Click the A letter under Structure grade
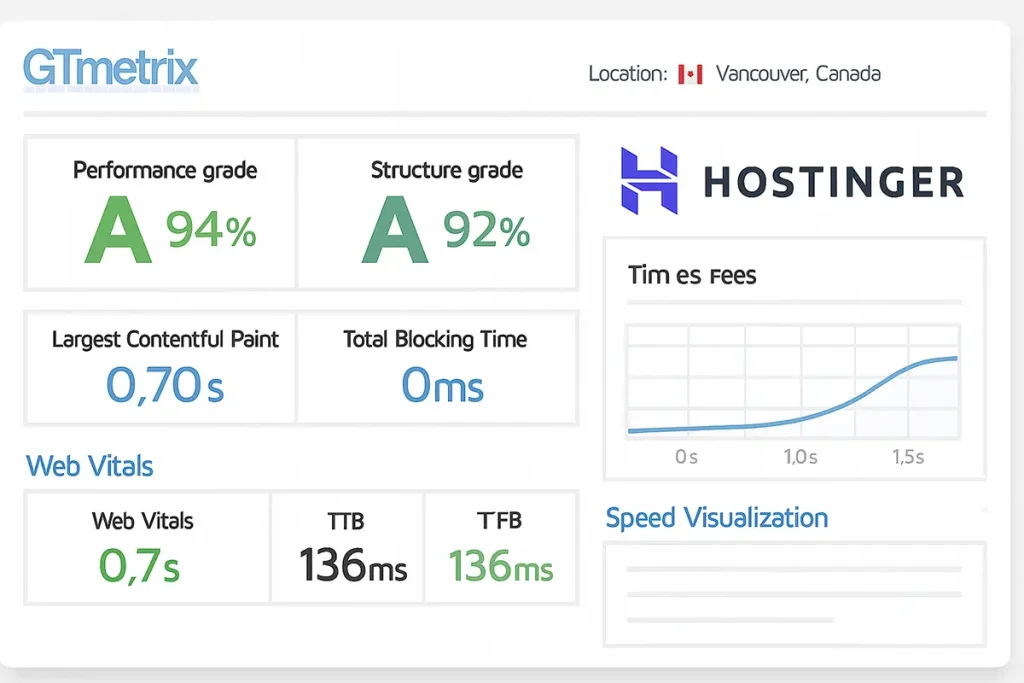The width and height of the screenshot is (1024, 683). (395, 230)
